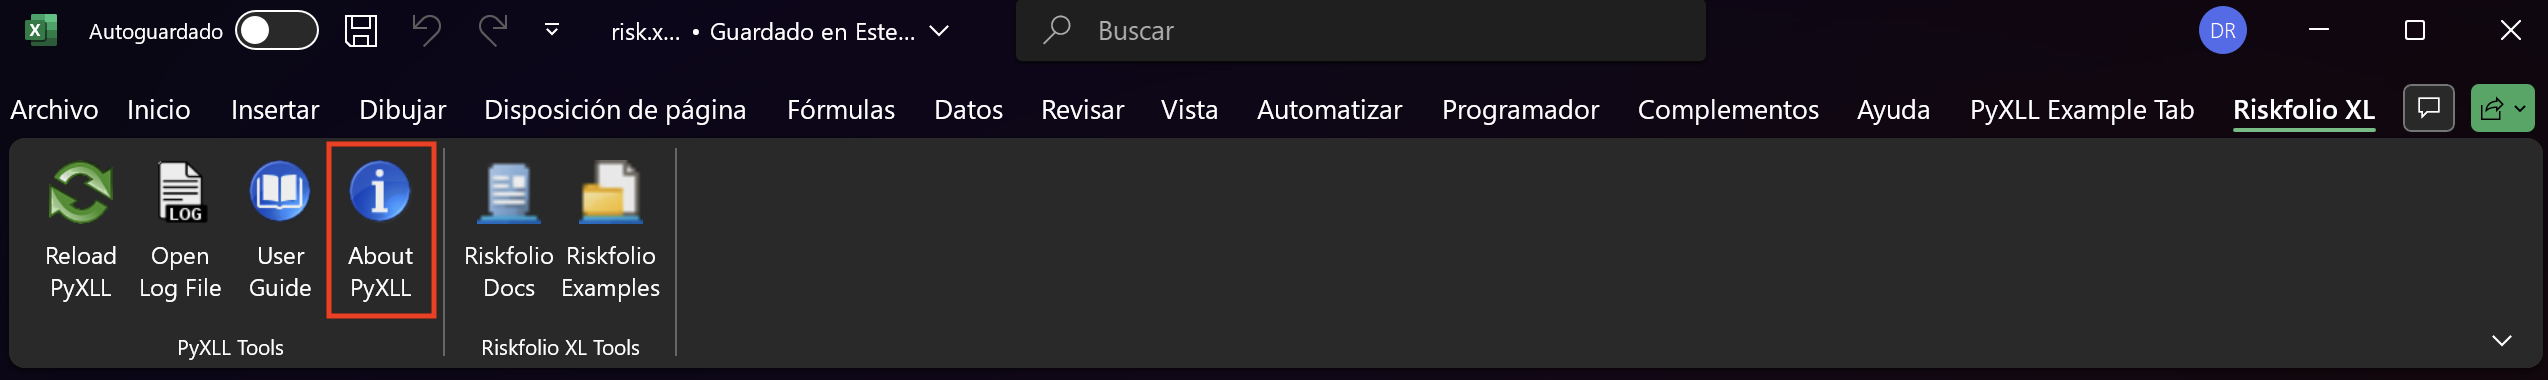This screenshot has height=380, width=2548.
Task: Open the Archivo menu
Action: point(54,110)
